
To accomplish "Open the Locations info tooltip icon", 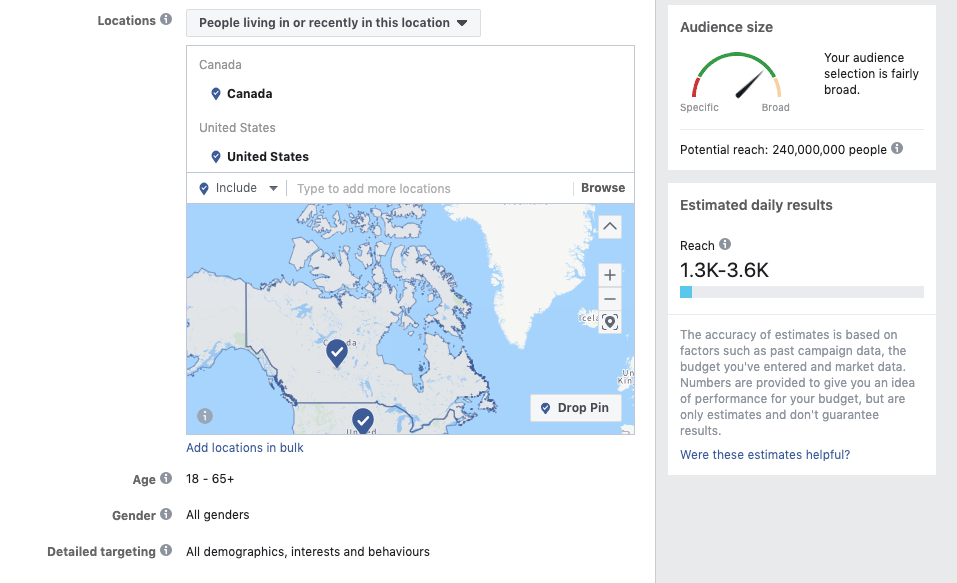I will point(166,20).
